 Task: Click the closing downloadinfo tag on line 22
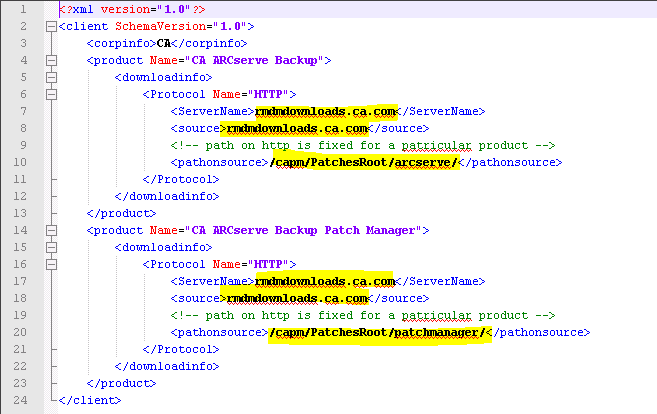(167, 366)
